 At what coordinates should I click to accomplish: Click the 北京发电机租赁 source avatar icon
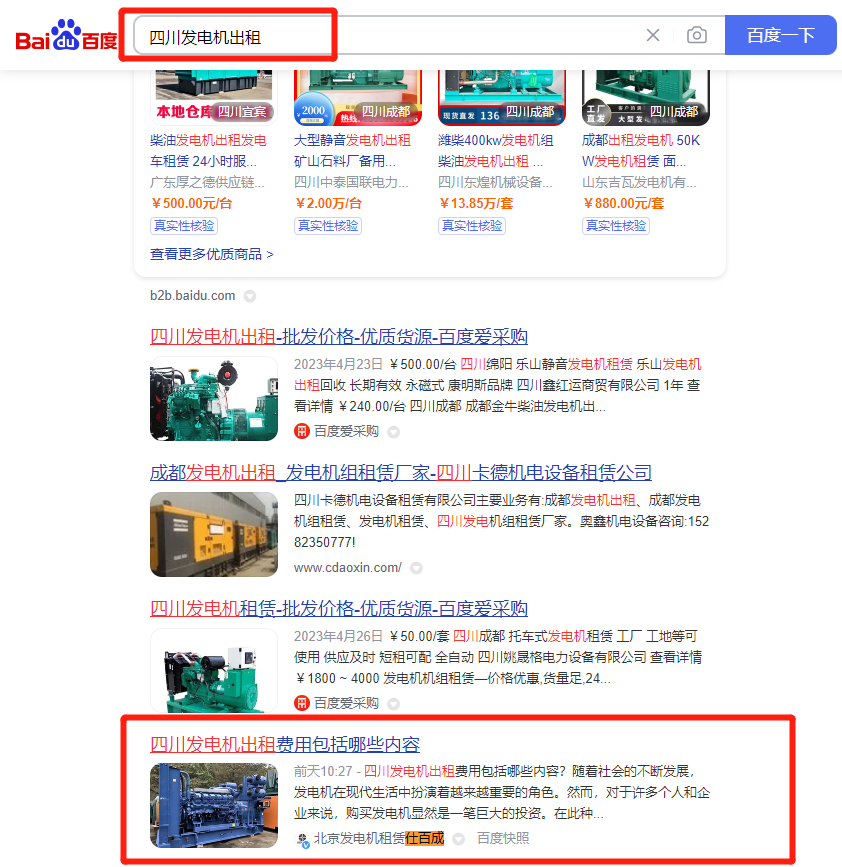[x=302, y=839]
